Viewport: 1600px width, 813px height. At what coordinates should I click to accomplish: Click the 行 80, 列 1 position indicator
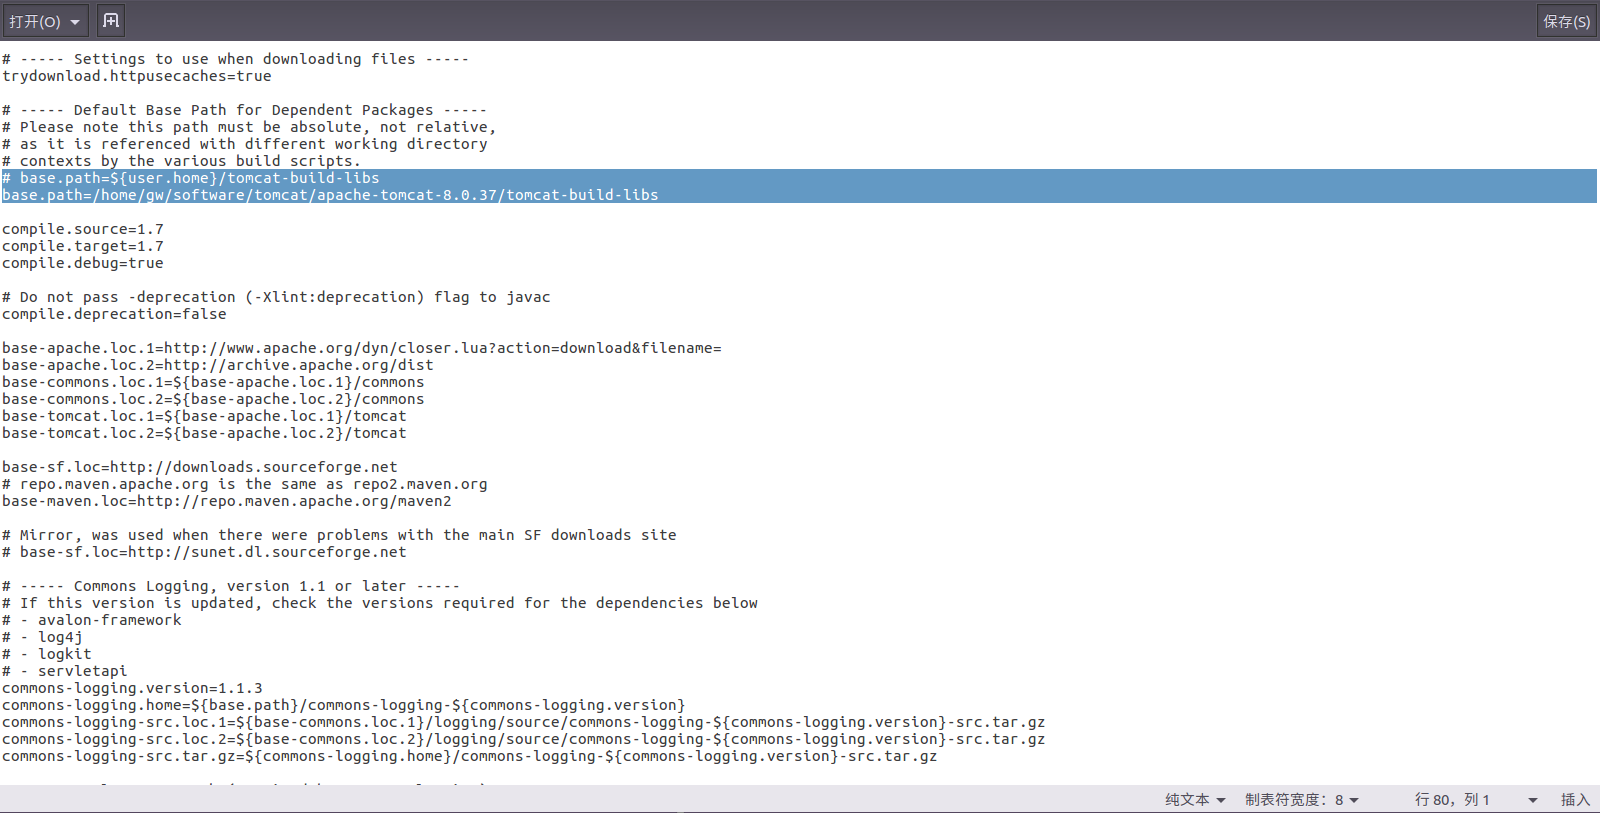tap(1452, 800)
